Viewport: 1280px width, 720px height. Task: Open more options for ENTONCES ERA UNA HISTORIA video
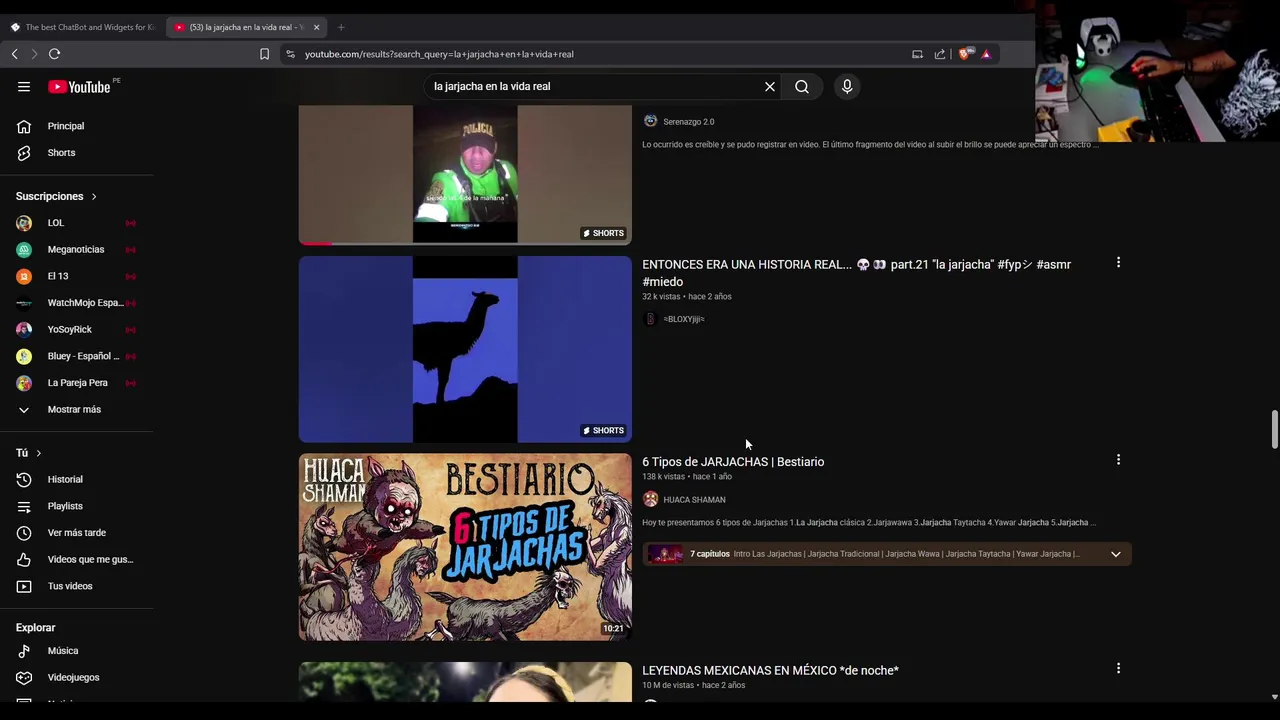click(x=1118, y=263)
